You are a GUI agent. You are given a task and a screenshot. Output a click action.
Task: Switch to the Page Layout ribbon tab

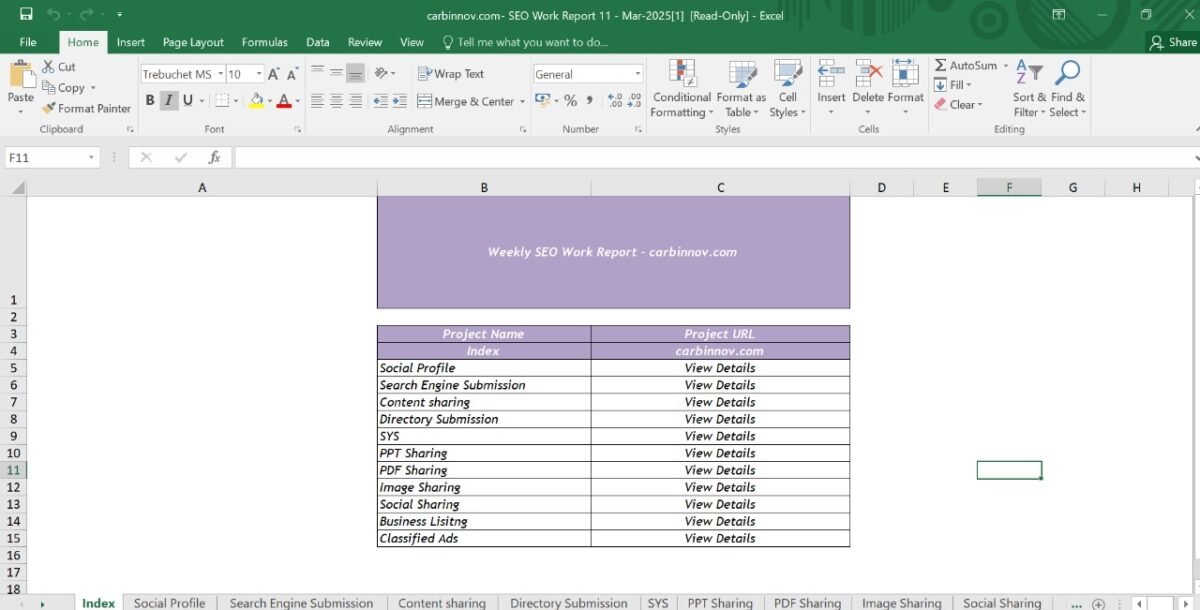pyautogui.click(x=193, y=42)
